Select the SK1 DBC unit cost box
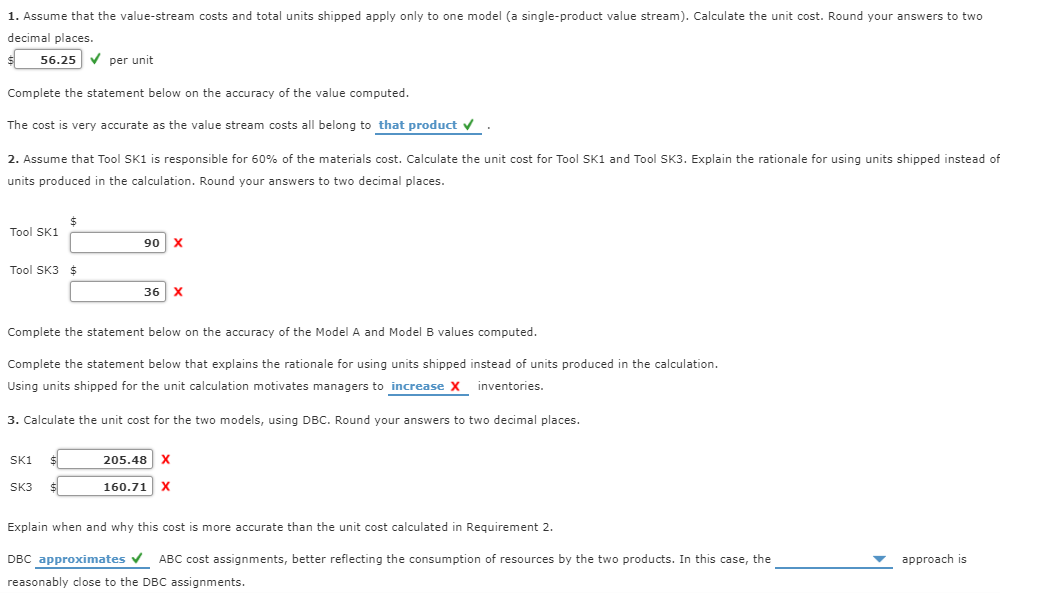Screen dimensions: 1048x593 105,460
